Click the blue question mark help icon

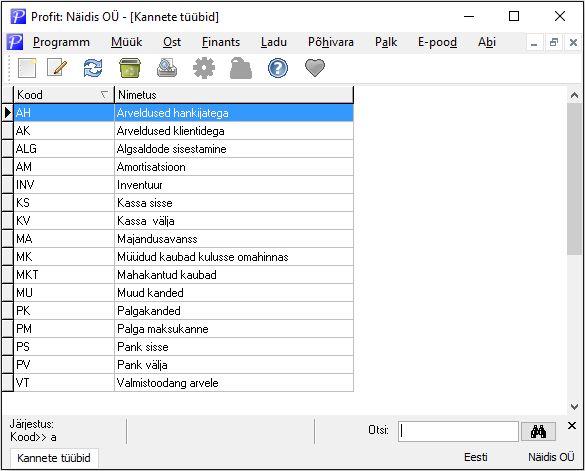(278, 68)
